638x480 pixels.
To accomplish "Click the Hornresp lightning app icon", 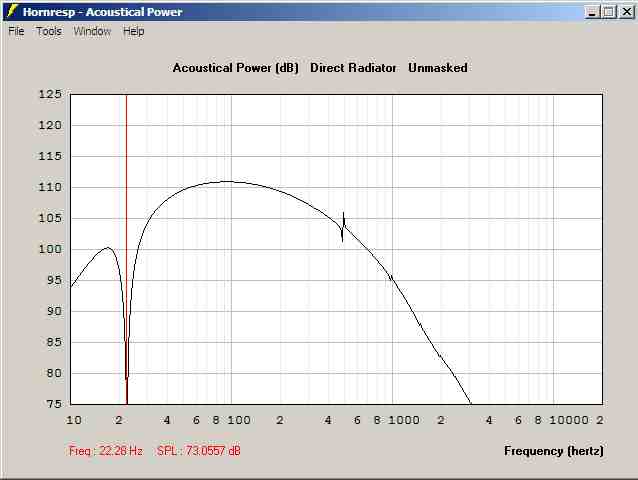I will [12, 11].
